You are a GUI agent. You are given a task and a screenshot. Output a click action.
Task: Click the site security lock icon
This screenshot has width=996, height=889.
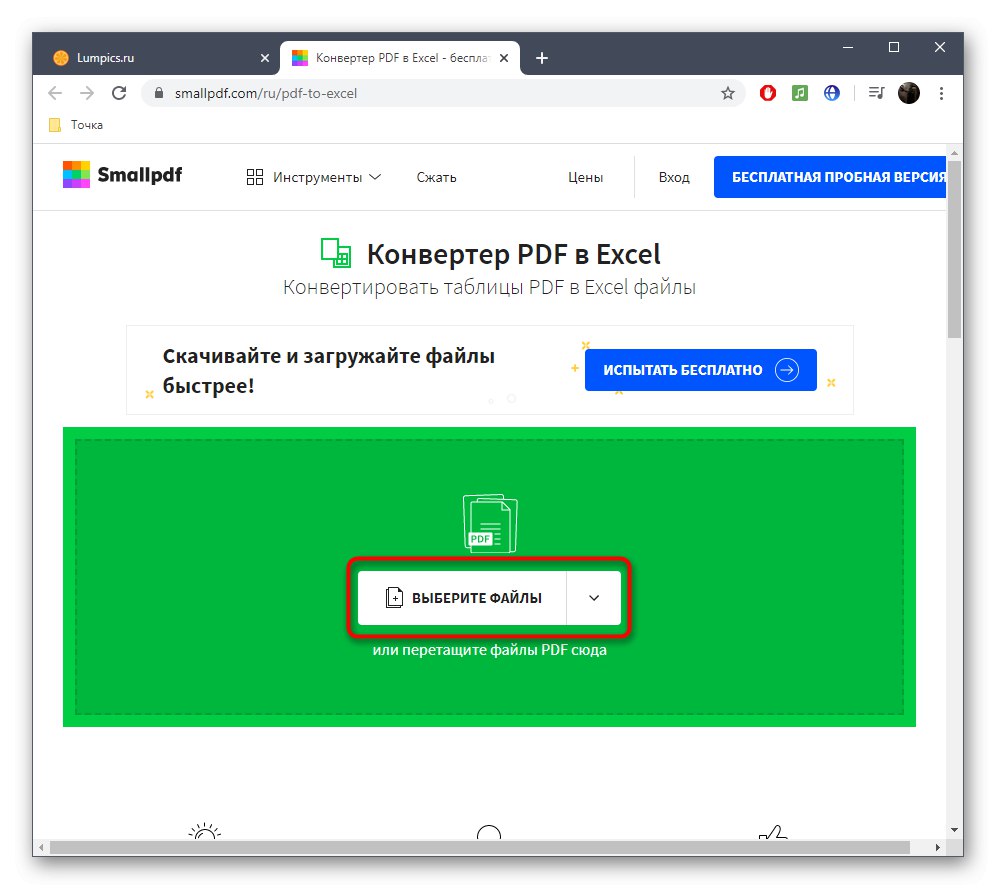pyautogui.click(x=158, y=92)
